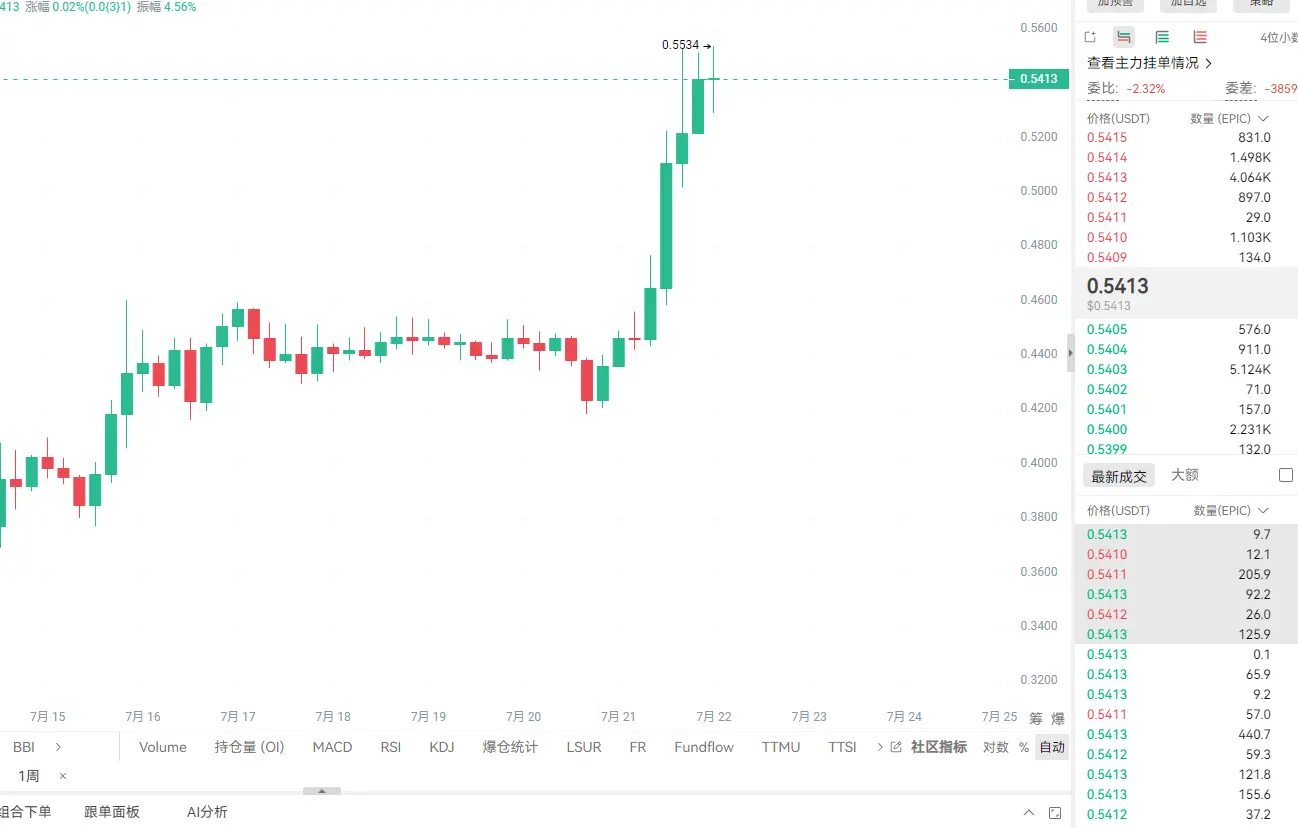Expand more indicators after BBI chevron
This screenshot has height=828, width=1298.
tap(58, 746)
